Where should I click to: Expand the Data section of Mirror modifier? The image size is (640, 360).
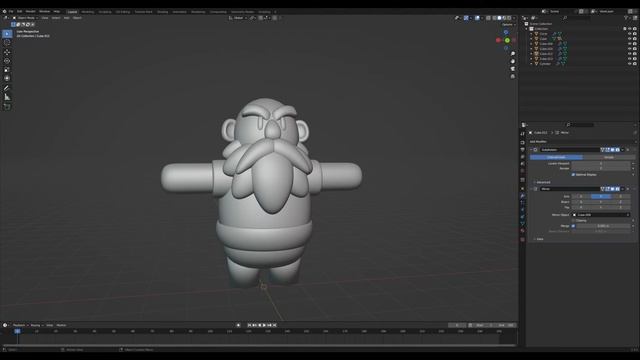[539, 239]
